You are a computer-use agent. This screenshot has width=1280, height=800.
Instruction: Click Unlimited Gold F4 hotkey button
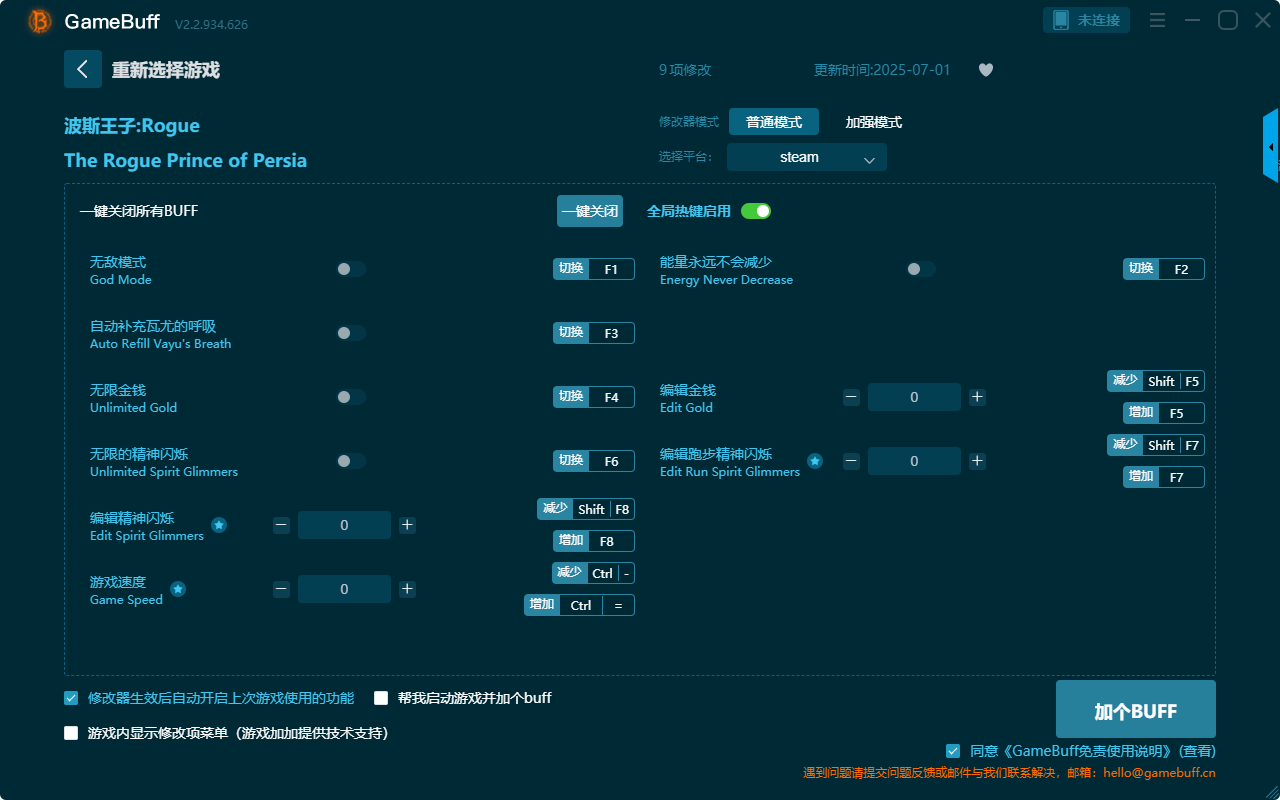[594, 397]
